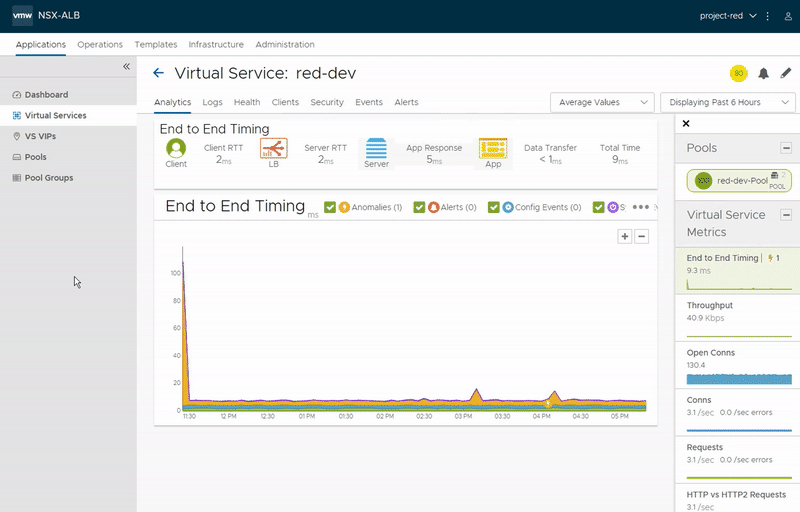Collapse the Pools section

[x=786, y=148]
